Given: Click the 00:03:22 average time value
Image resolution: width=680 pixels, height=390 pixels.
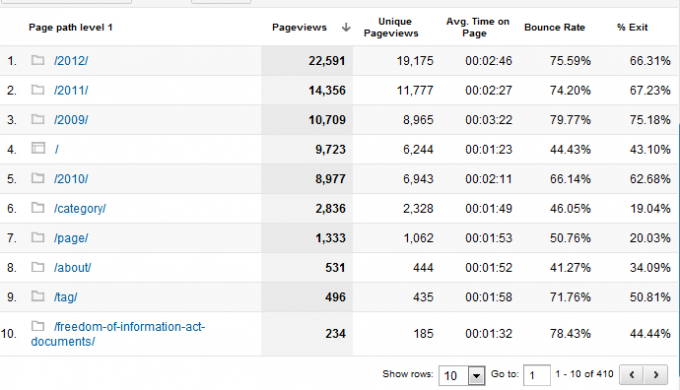Looking at the screenshot, I should [x=489, y=120].
